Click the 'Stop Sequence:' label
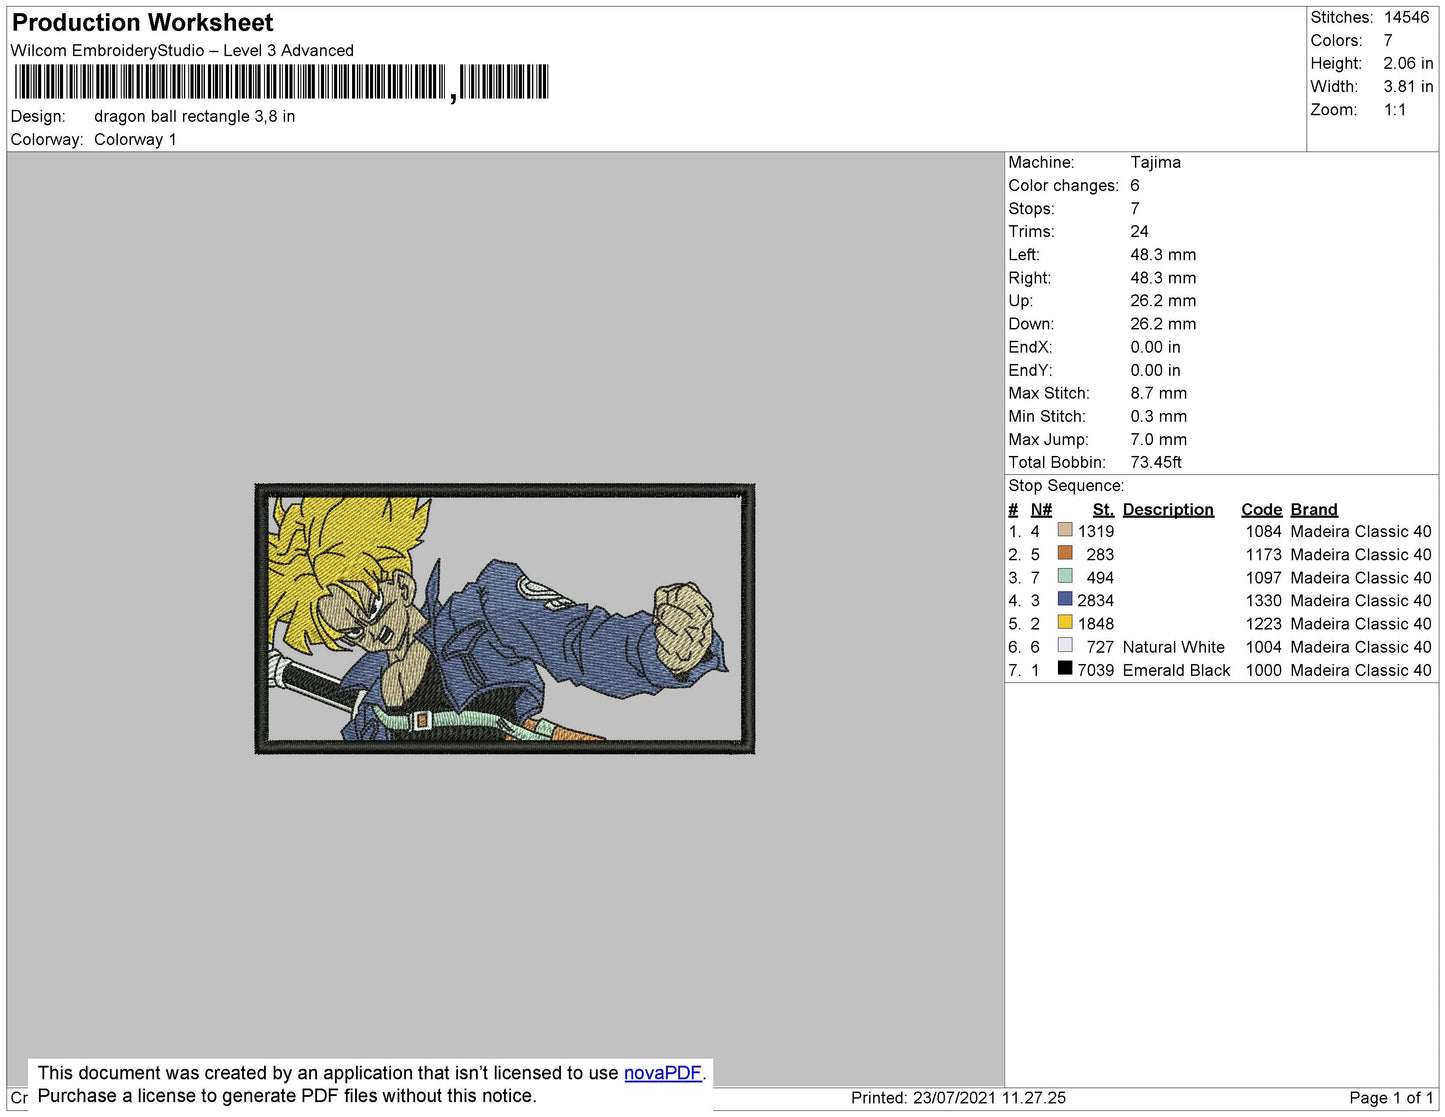Image resolution: width=1445 pixels, height=1117 pixels. (1066, 485)
